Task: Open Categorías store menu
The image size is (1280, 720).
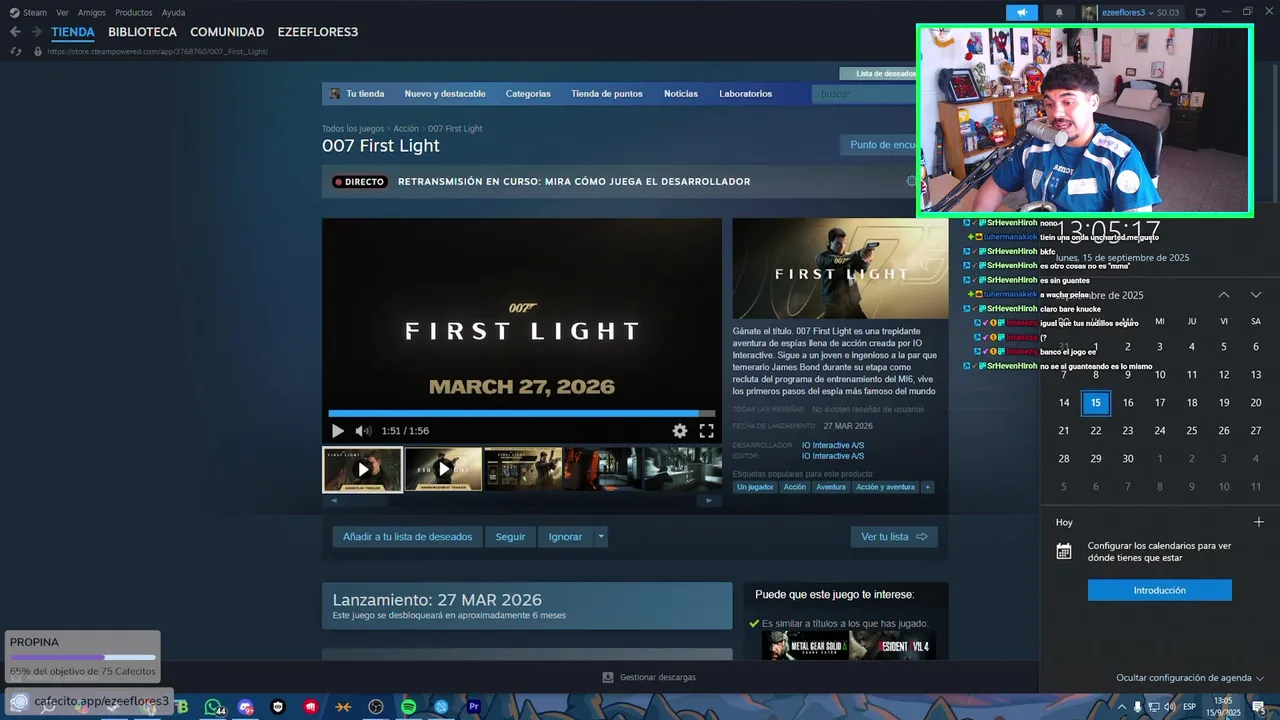Action: 528,94
